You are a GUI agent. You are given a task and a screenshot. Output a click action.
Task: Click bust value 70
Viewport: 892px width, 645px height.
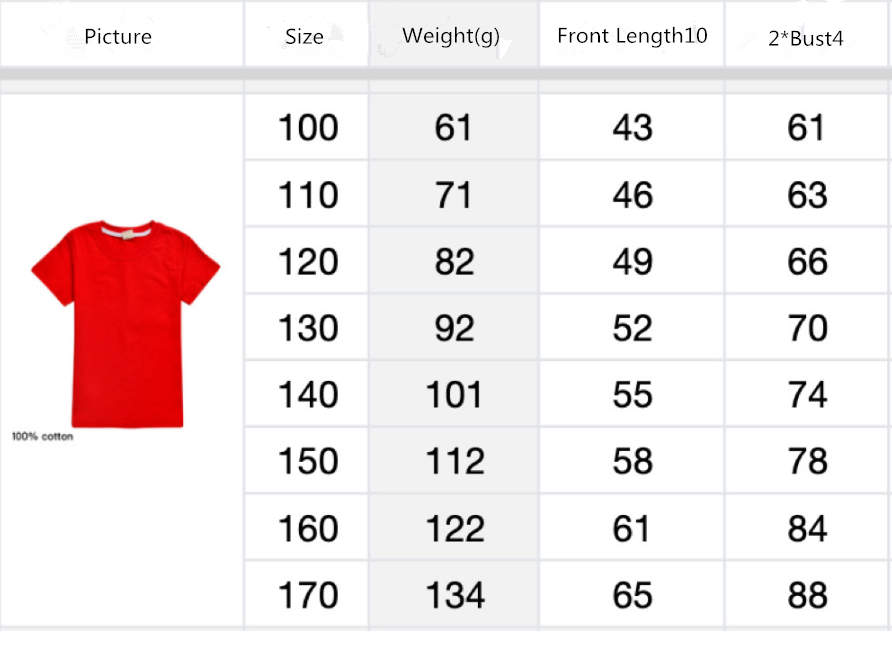coord(807,328)
